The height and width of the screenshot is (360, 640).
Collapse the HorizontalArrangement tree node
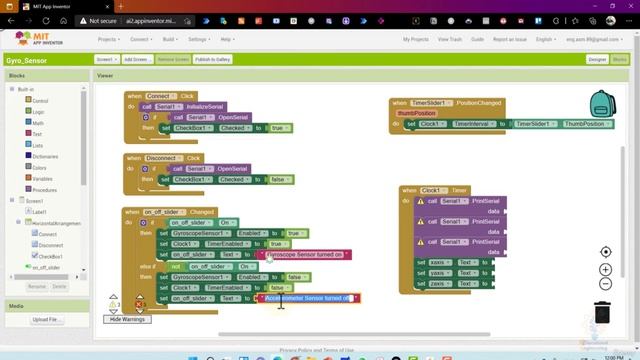click(x=18, y=222)
